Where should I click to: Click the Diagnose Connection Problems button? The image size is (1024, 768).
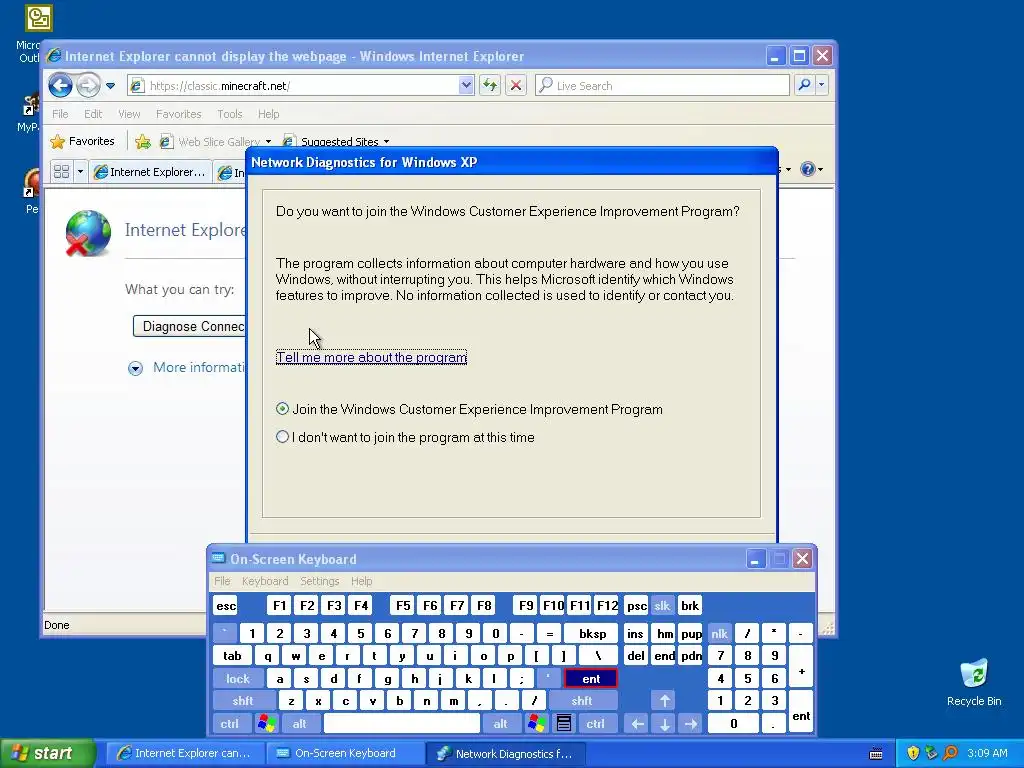pos(189,326)
